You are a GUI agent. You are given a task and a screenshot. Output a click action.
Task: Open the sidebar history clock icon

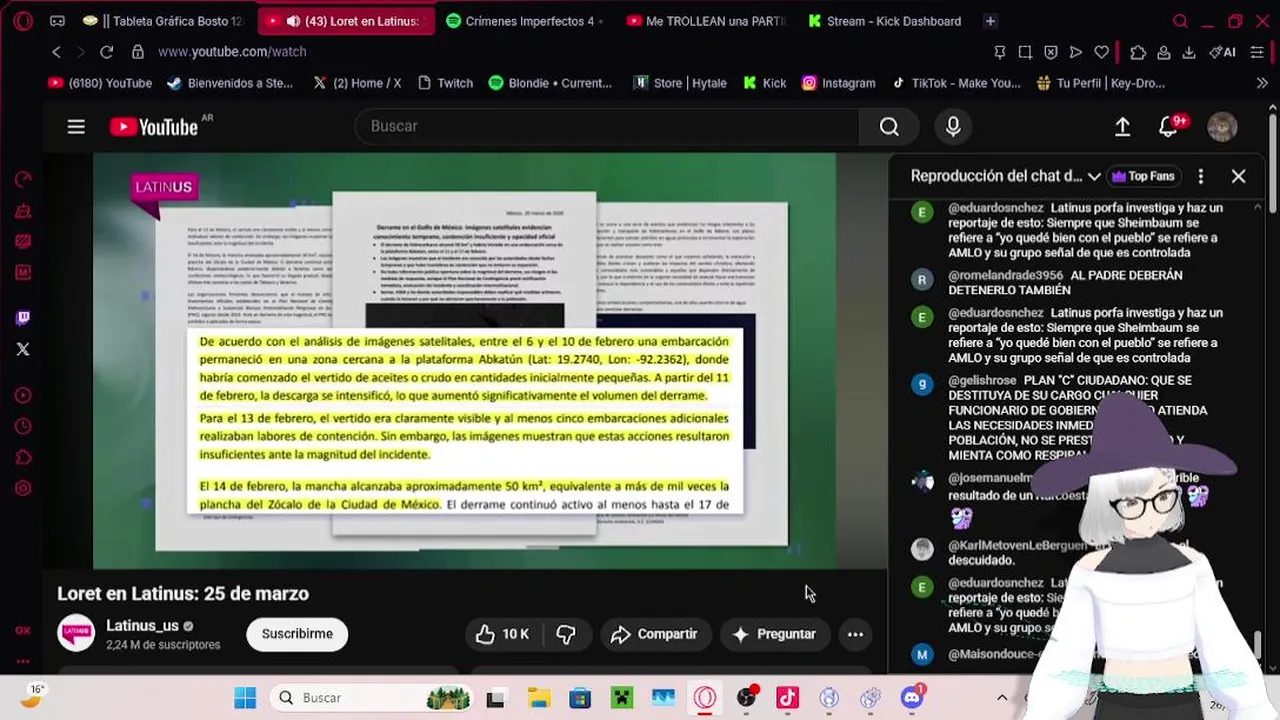click(23, 426)
